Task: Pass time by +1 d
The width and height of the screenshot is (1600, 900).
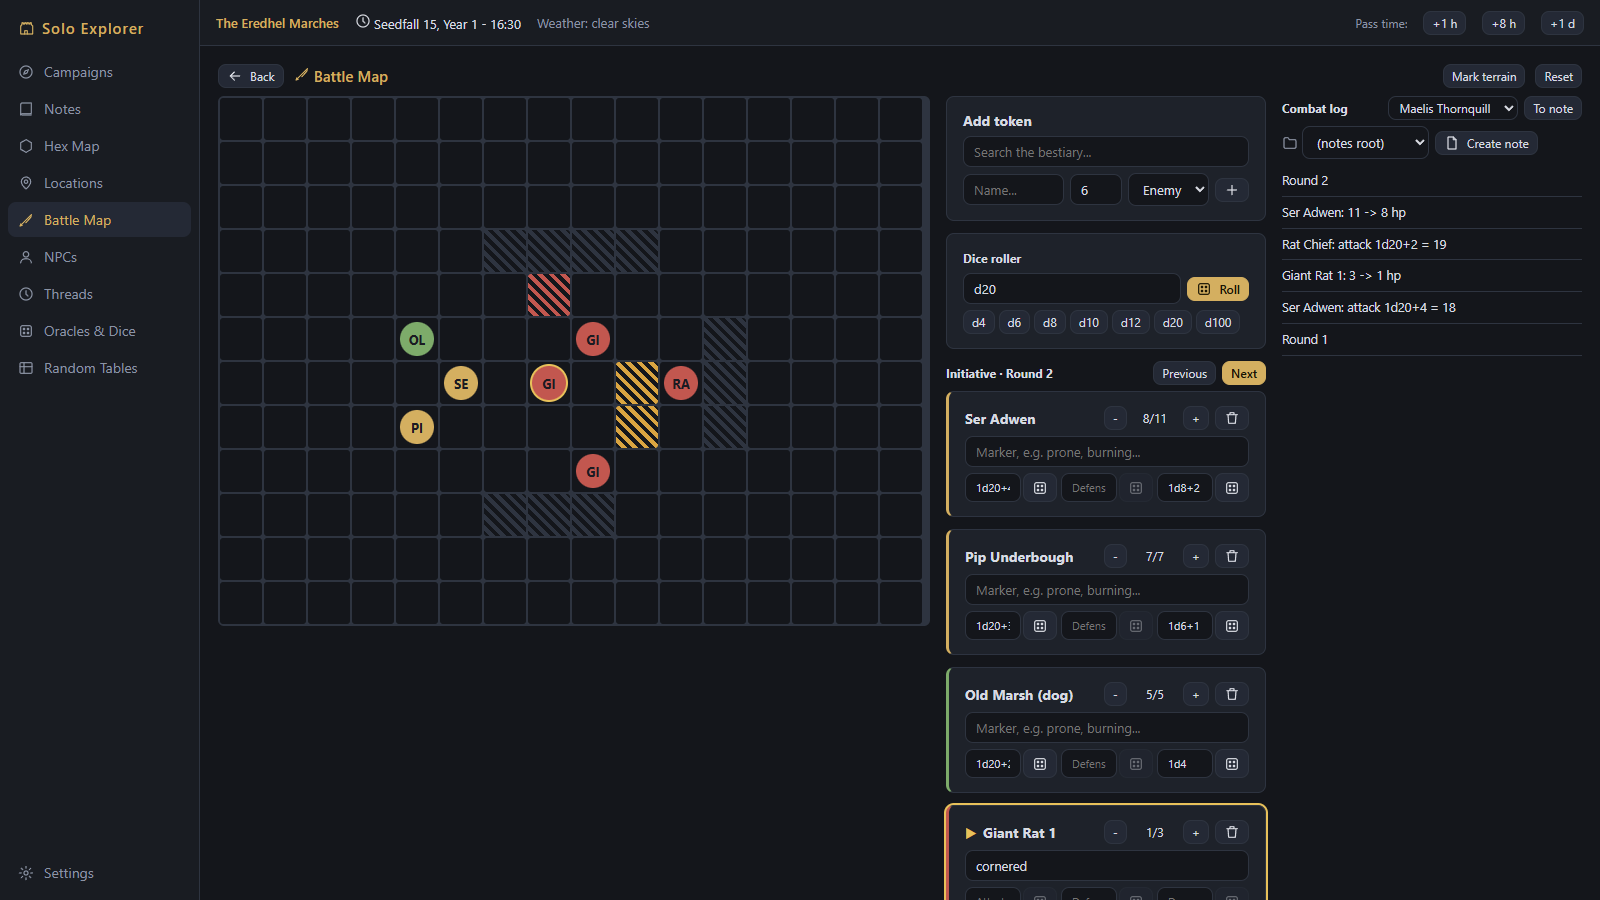Action: (x=1562, y=23)
